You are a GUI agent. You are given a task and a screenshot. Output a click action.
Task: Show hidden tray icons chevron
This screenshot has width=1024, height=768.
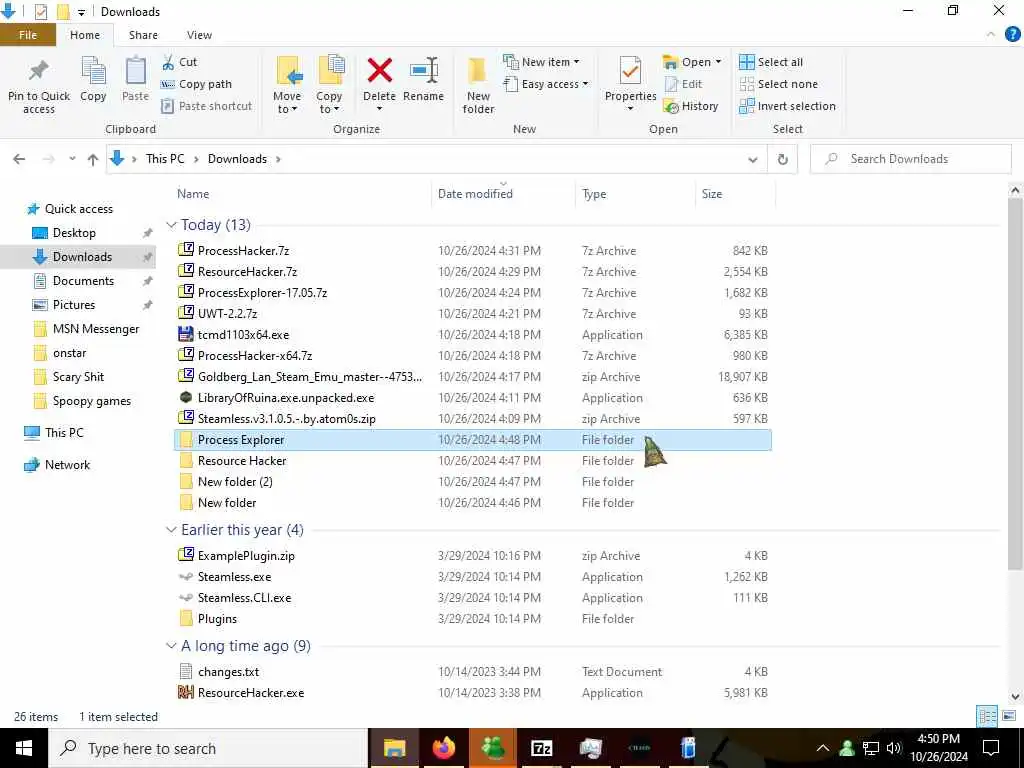pyautogui.click(x=823, y=748)
